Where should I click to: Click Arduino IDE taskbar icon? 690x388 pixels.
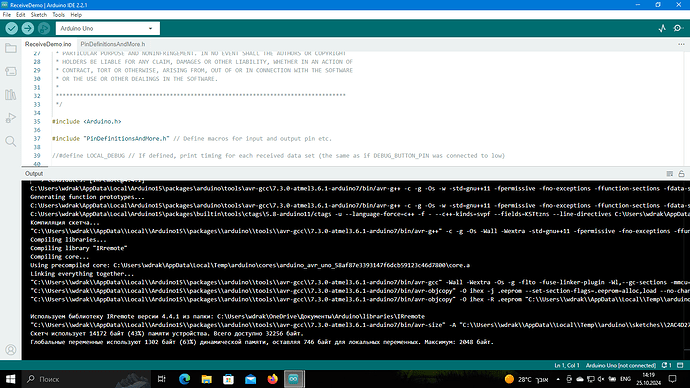[294, 379]
